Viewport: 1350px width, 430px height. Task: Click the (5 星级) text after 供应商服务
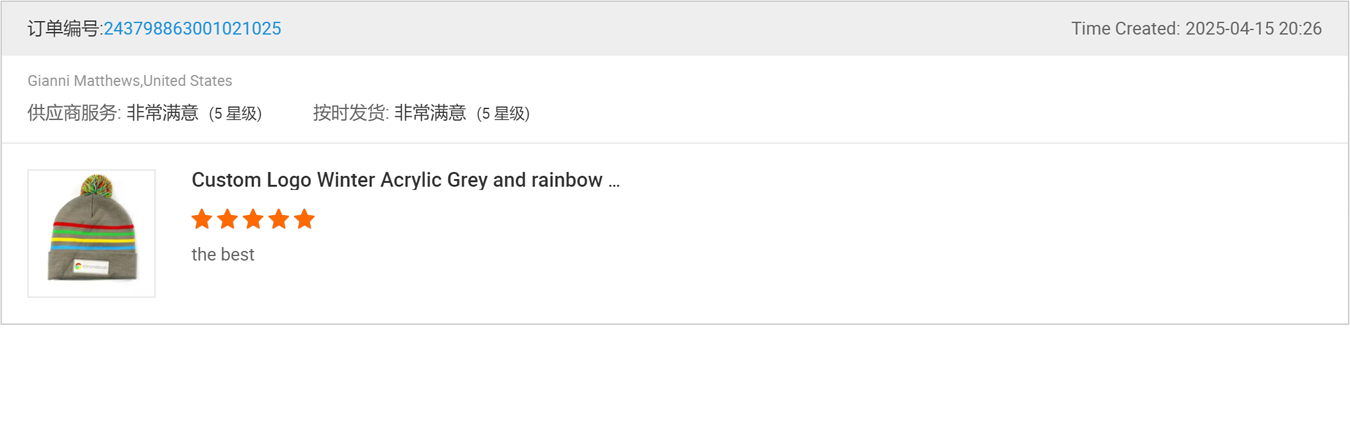[x=235, y=114]
